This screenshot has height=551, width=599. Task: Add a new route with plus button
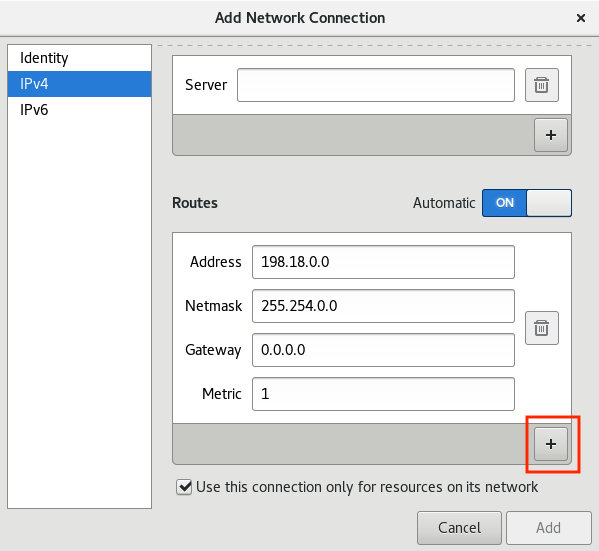pyautogui.click(x=550, y=444)
